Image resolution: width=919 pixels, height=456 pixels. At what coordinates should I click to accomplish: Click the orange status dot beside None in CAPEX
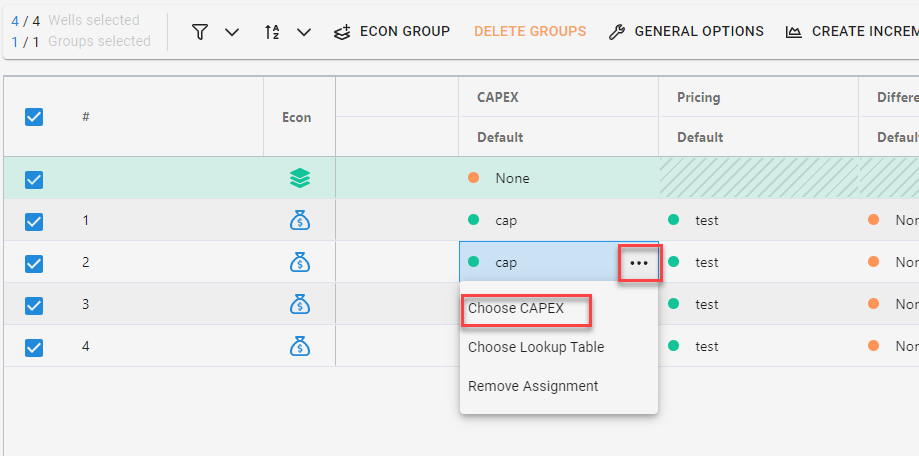(x=473, y=178)
